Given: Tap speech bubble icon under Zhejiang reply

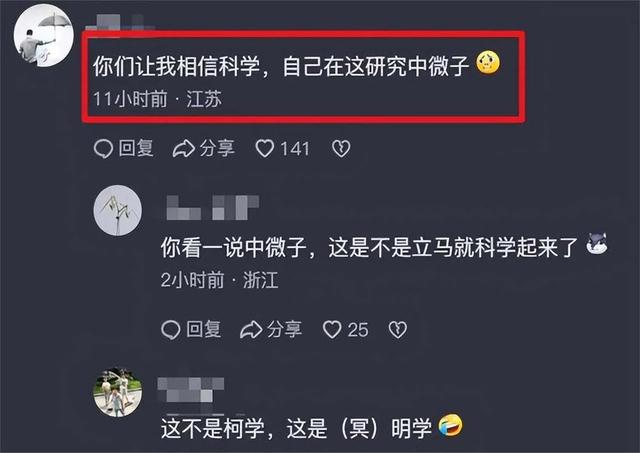Looking at the screenshot, I should pyautogui.click(x=171, y=329).
